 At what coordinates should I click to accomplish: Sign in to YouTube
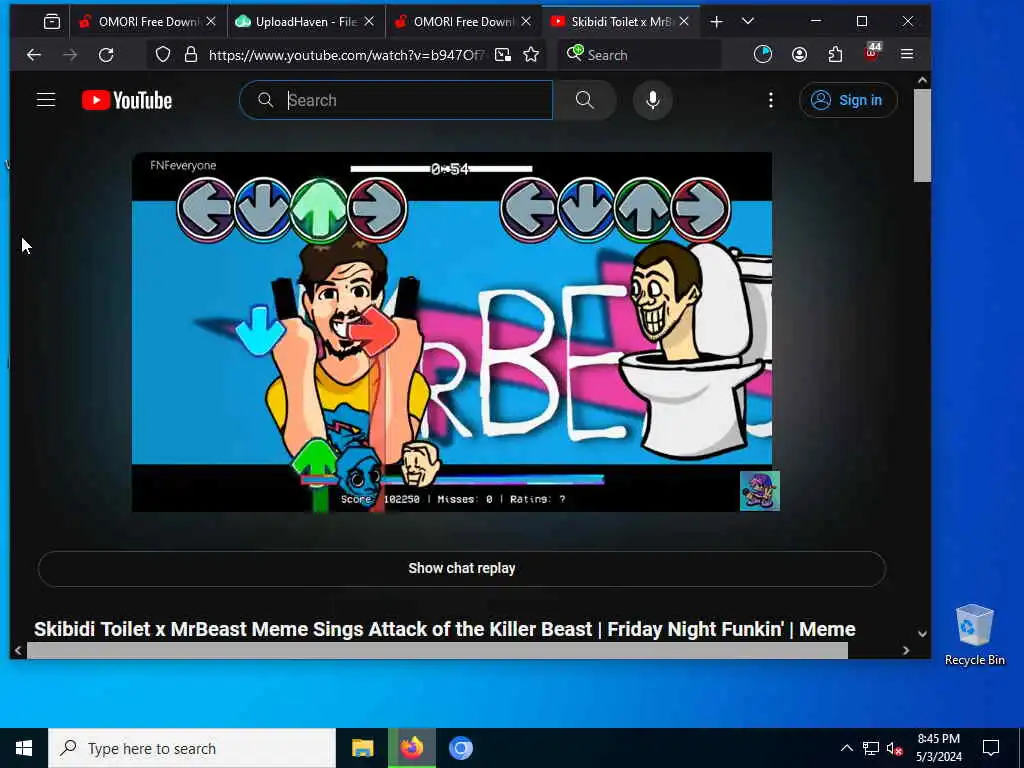[x=848, y=100]
